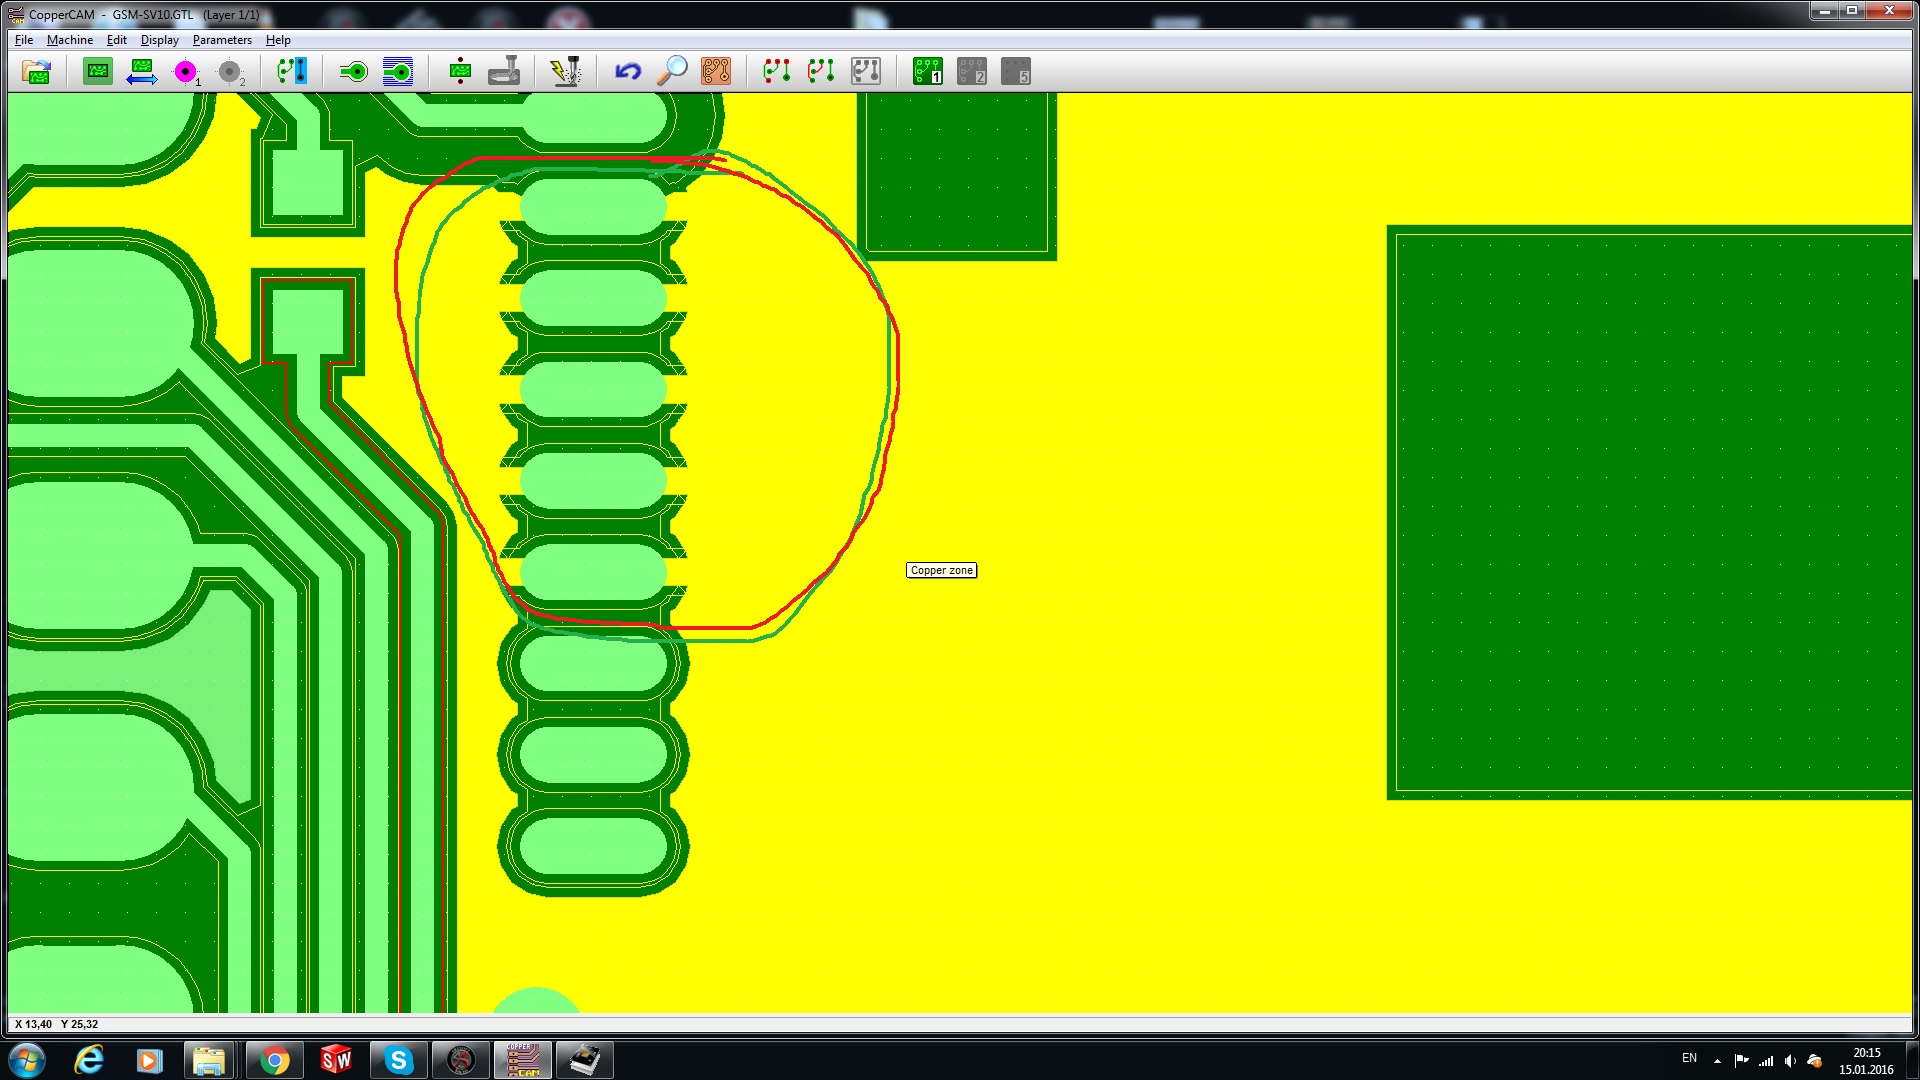The width and height of the screenshot is (1920, 1080).
Task: Open the File menu
Action: click(24, 40)
